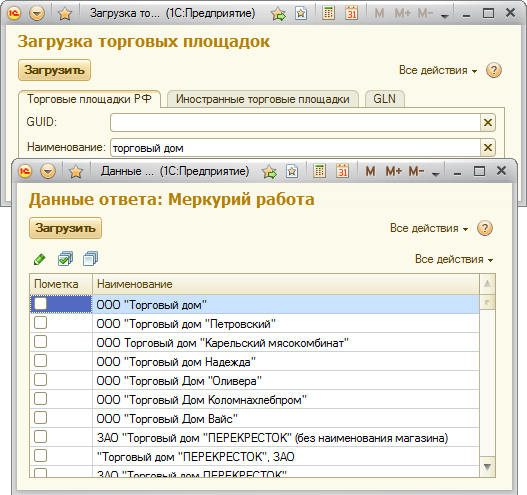Select row ООО "Торговый Дом Вайс"
This screenshot has height=495, width=527.
pos(254,419)
